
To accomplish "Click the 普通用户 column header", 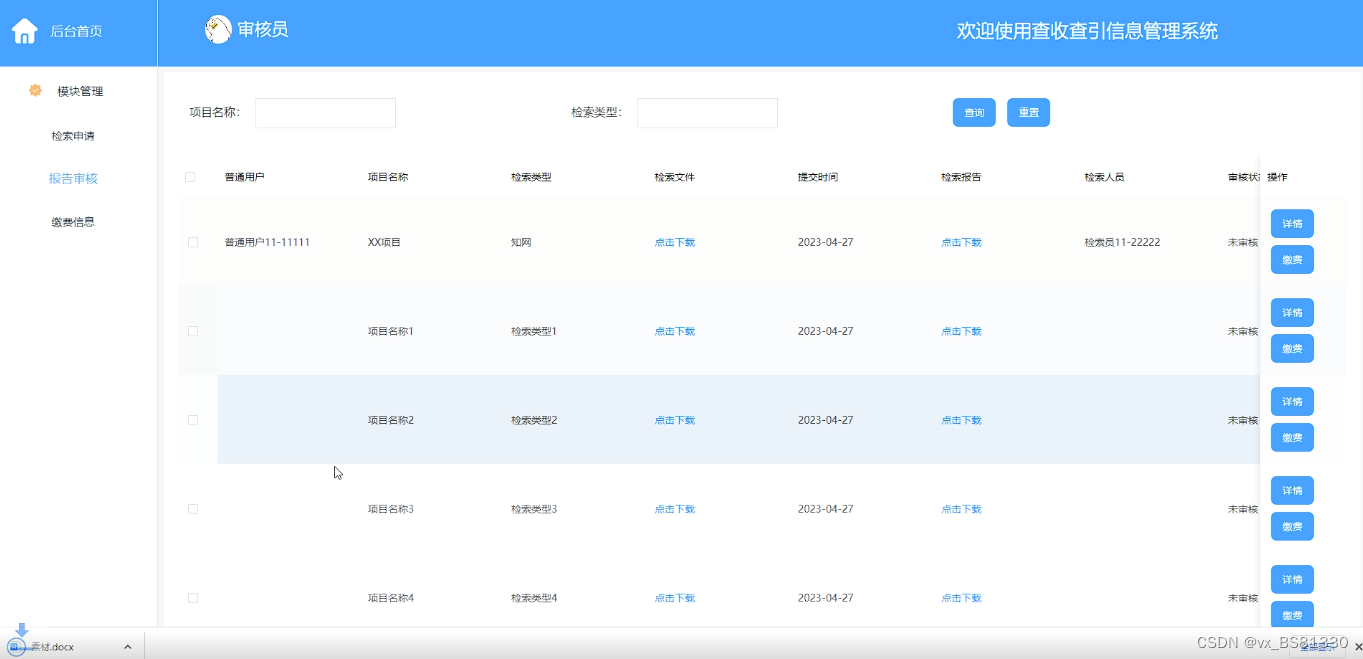I will (245, 177).
